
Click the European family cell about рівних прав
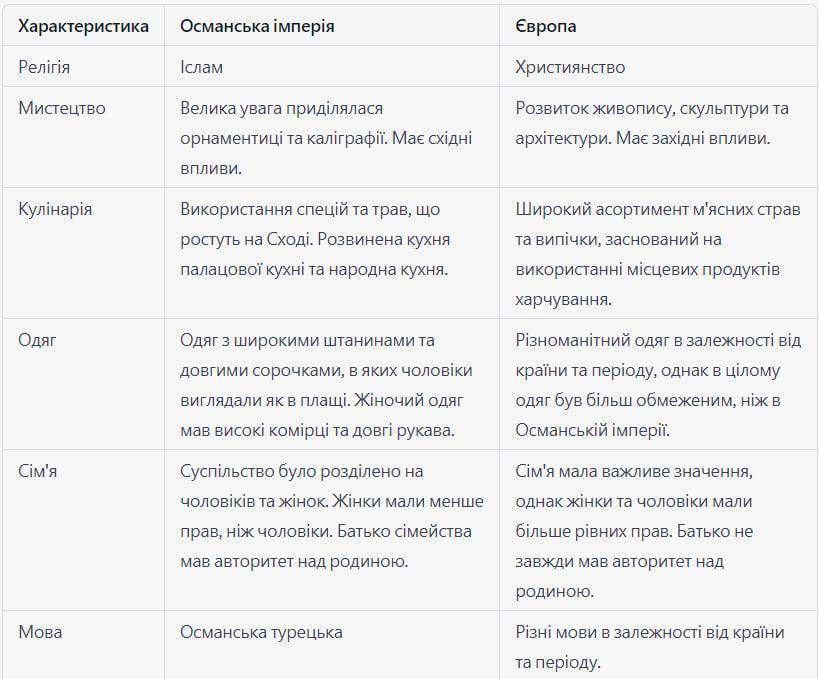pos(634,531)
